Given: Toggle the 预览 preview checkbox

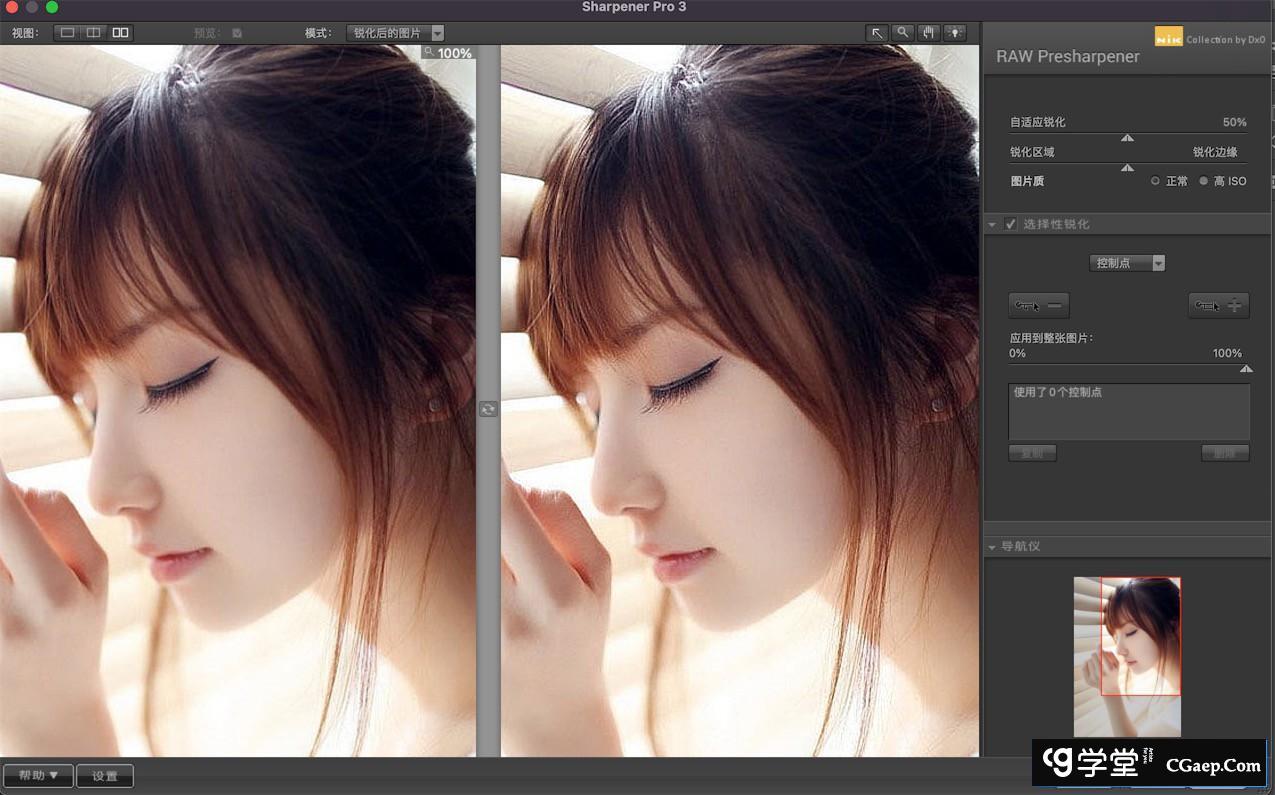Looking at the screenshot, I should point(237,33).
